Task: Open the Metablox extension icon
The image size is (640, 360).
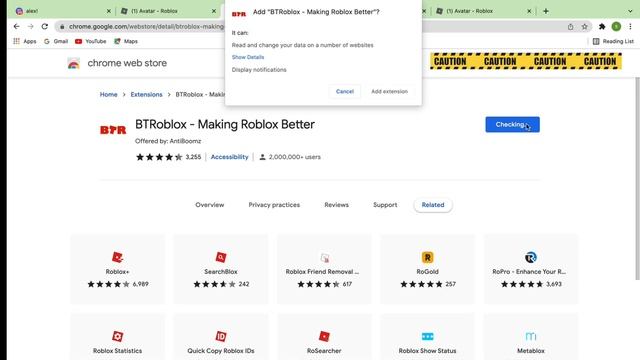Action: 531,336
